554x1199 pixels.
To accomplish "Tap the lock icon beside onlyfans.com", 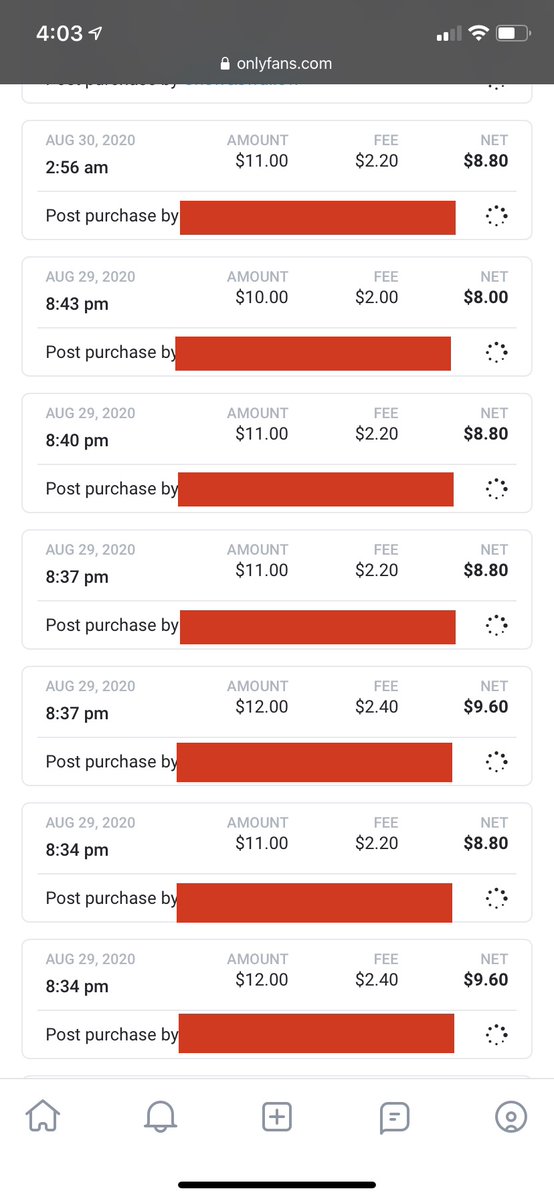I will point(225,63).
